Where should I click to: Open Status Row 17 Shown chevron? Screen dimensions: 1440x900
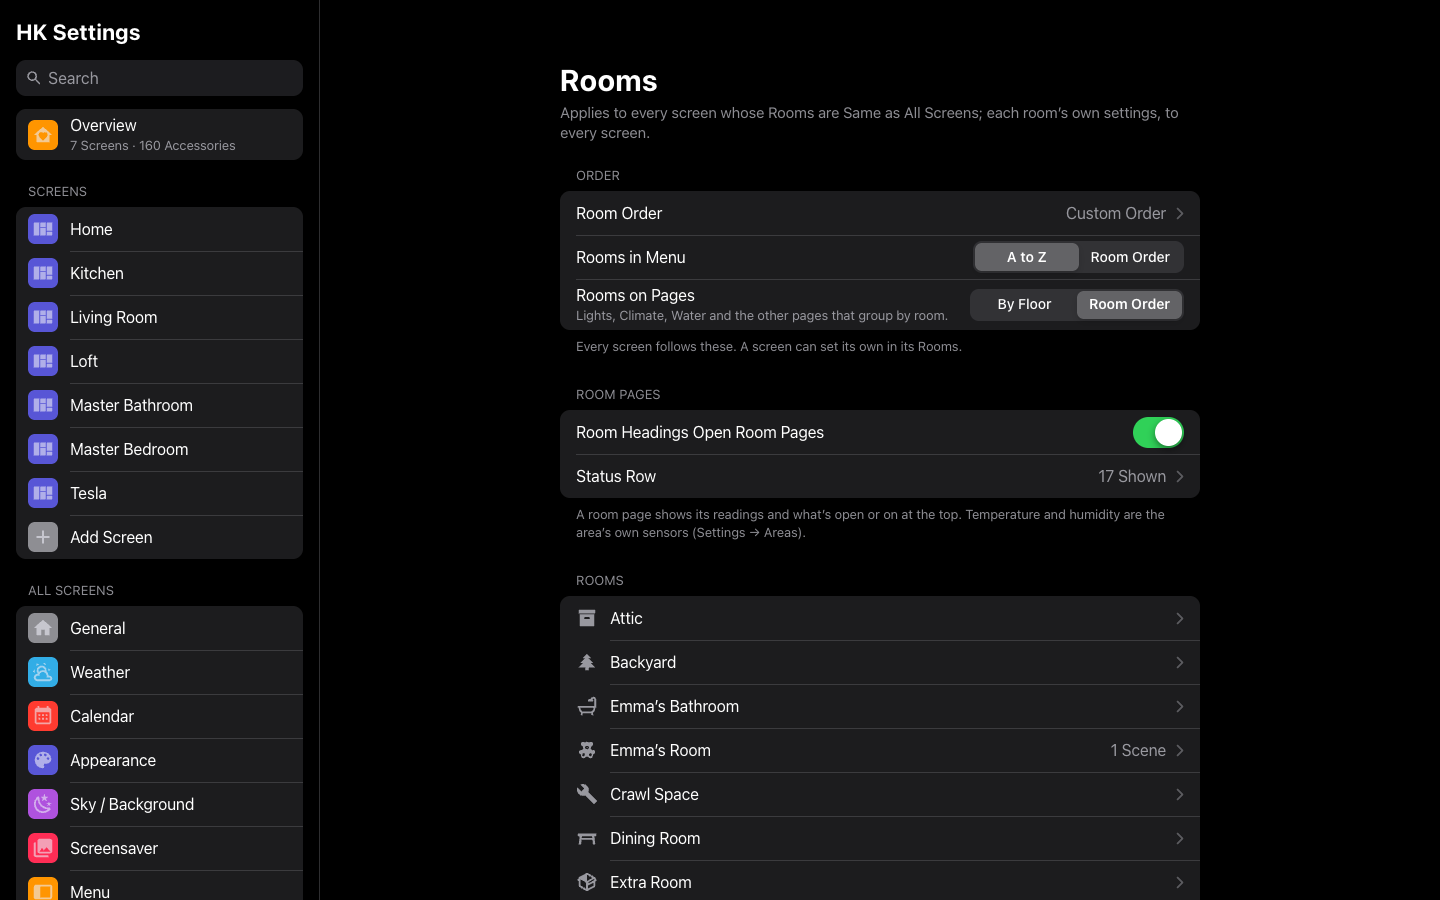click(x=1180, y=476)
